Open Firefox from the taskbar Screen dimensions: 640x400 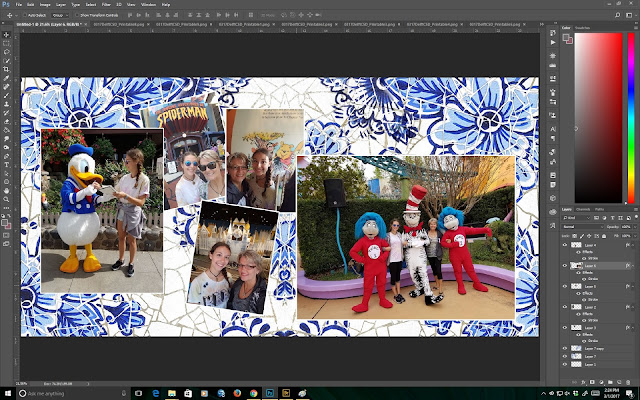pos(237,393)
